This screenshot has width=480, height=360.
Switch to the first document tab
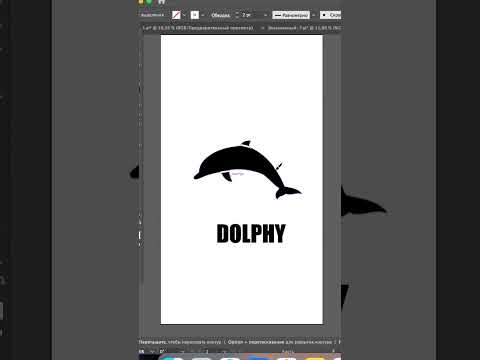coord(198,28)
